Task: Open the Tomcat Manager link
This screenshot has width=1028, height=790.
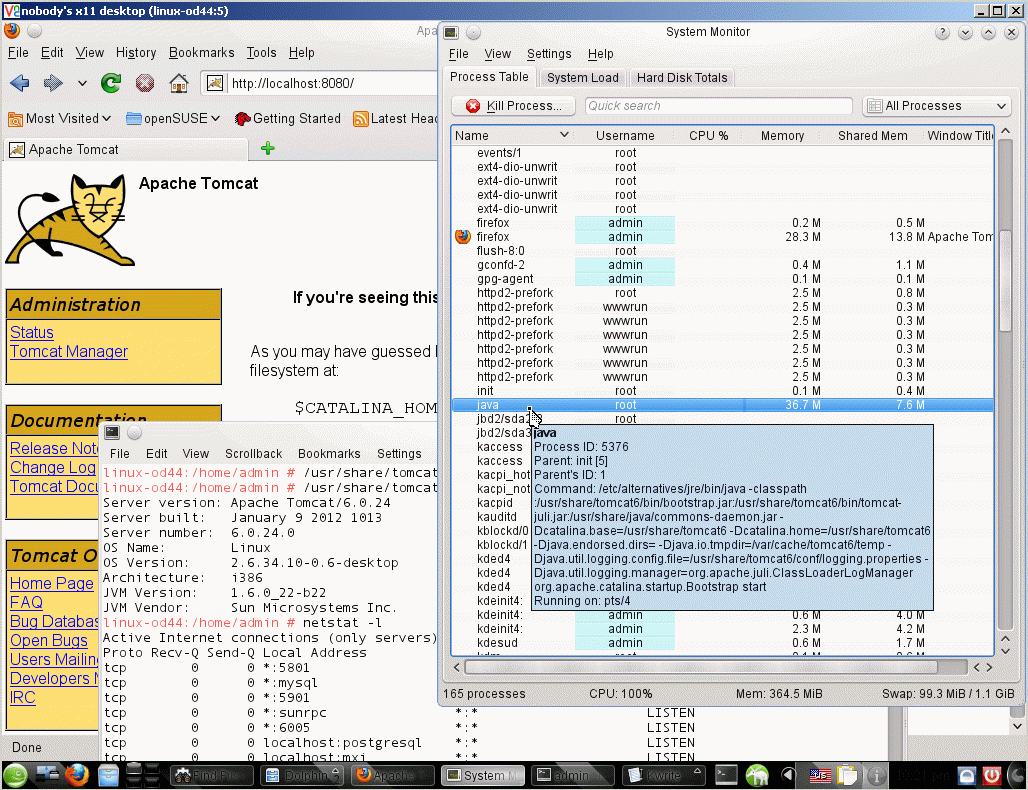Action: point(69,351)
